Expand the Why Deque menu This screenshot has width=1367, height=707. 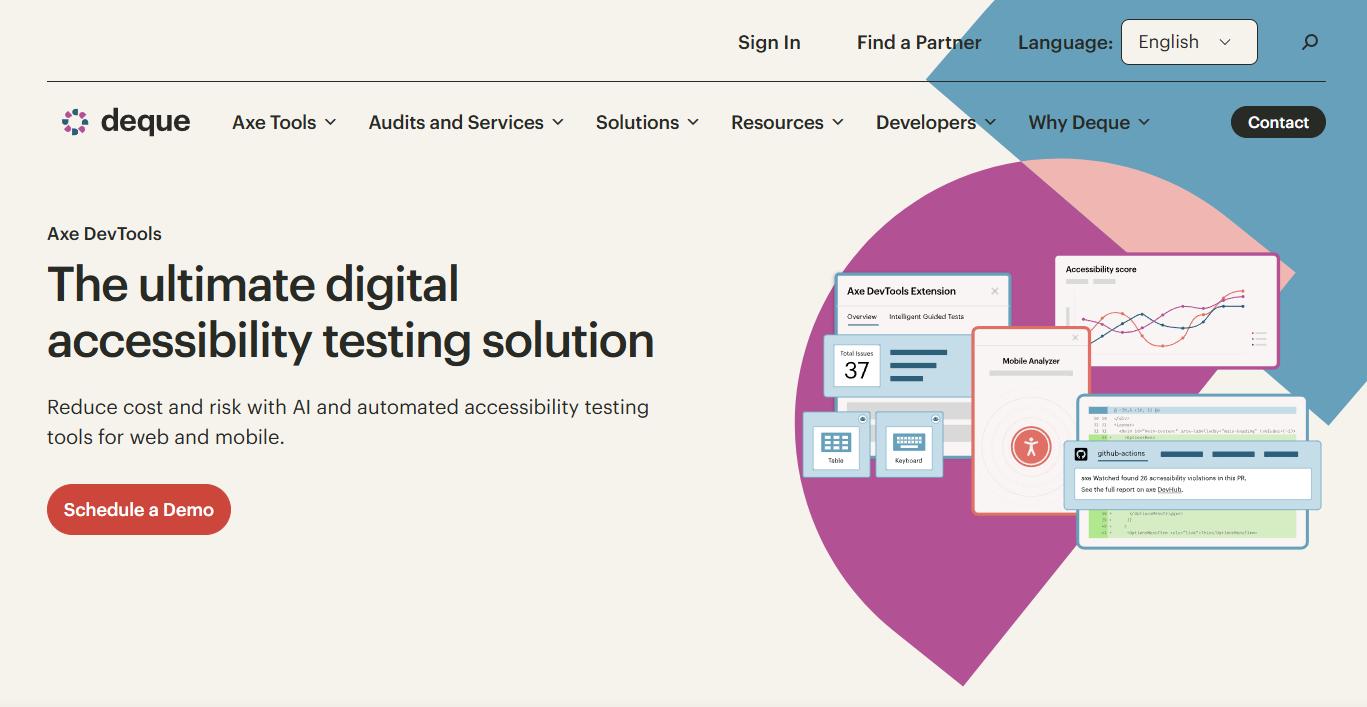(x=1089, y=122)
